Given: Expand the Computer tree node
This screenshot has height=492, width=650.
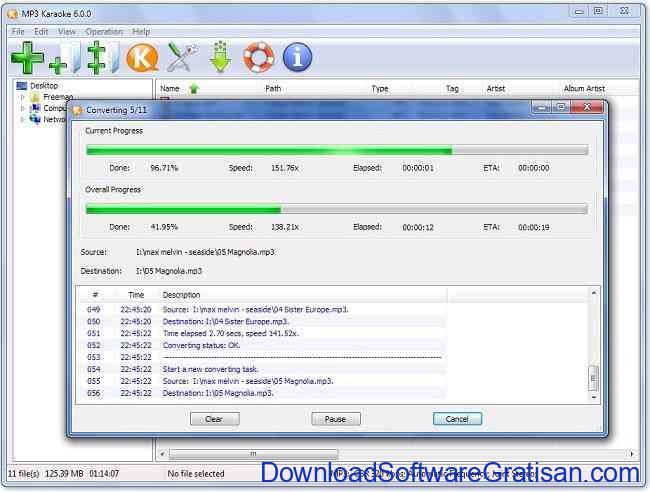Looking at the screenshot, I should (x=22, y=108).
